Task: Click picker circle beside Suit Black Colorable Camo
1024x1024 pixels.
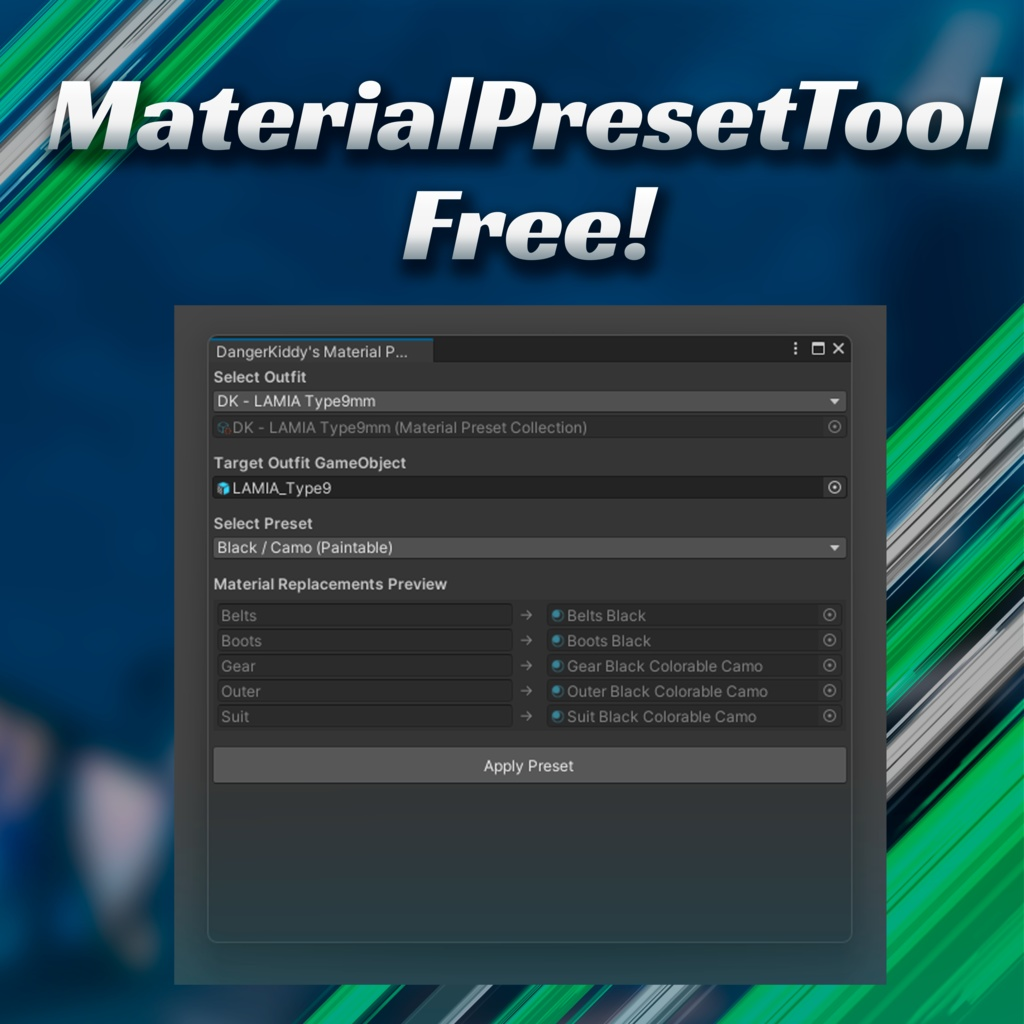Action: point(829,716)
